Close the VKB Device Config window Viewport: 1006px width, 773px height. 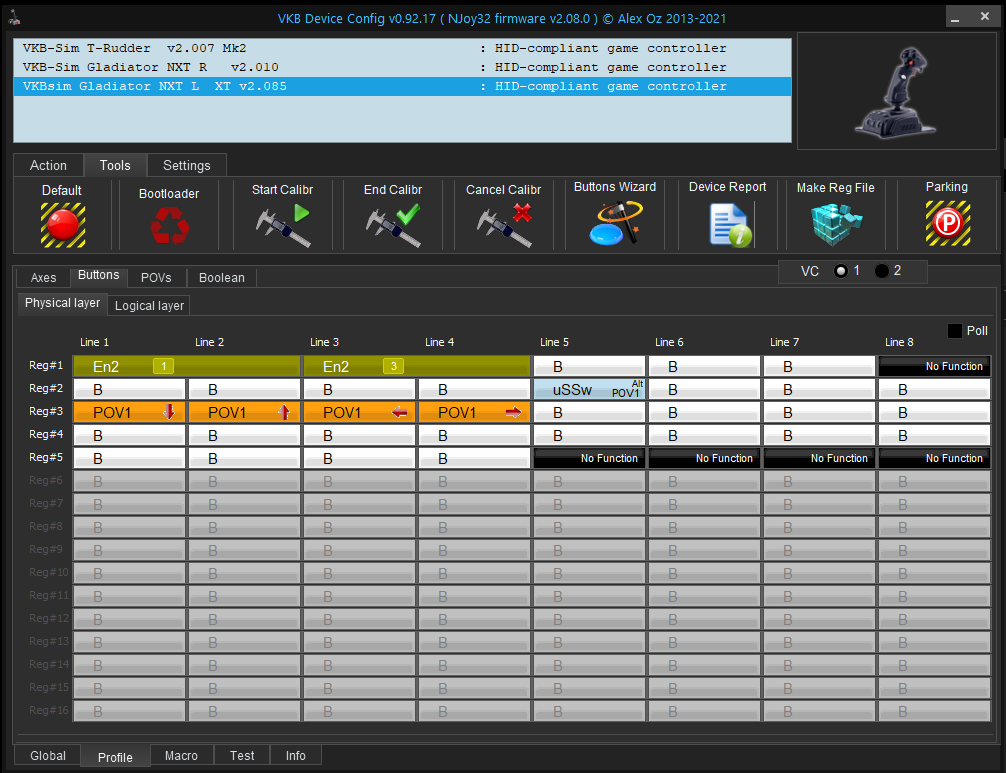tap(985, 17)
